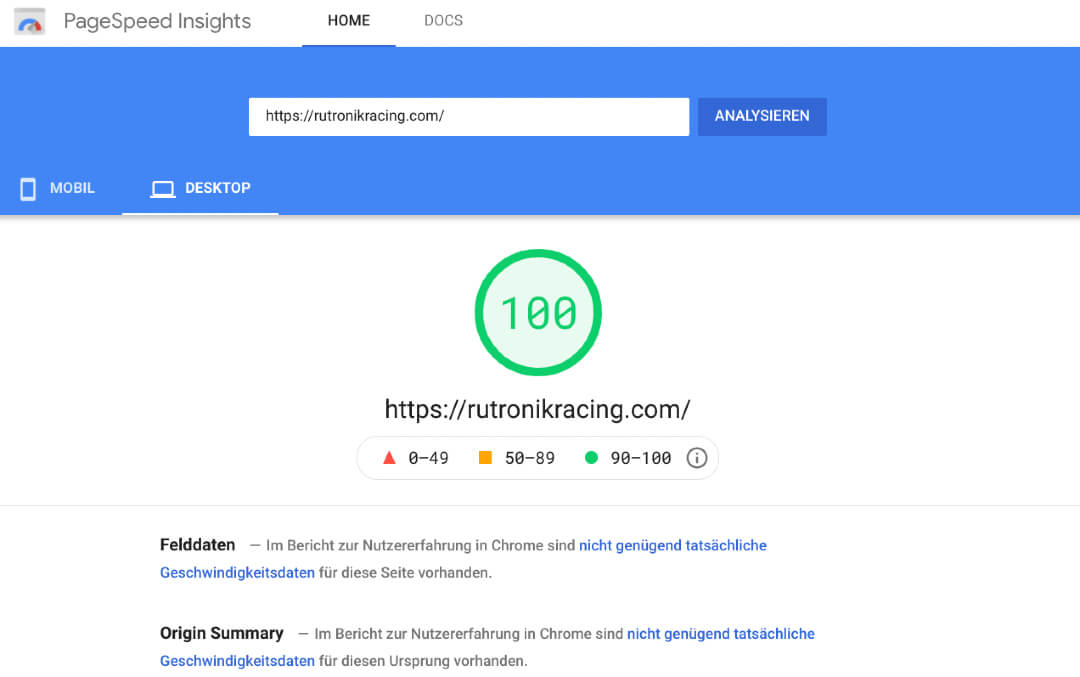Click the mobile phone icon

[28, 189]
